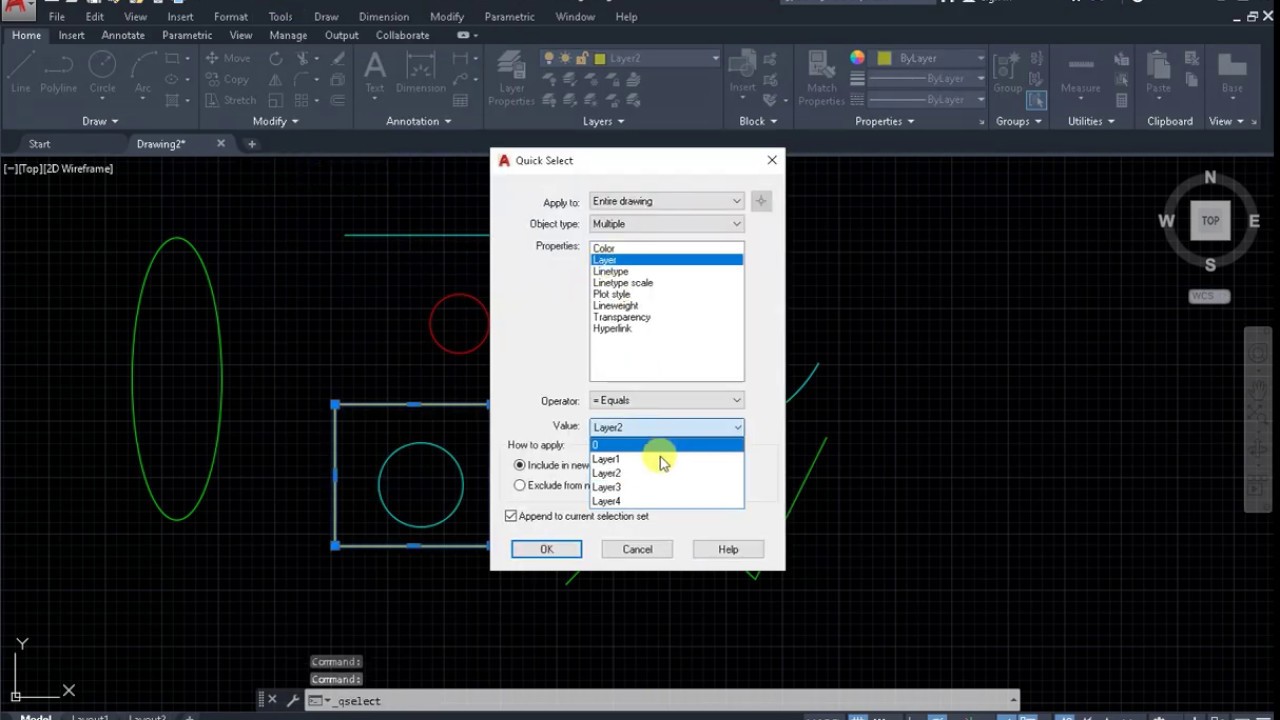
Task: Activate Match Properties tool
Action: [821, 78]
